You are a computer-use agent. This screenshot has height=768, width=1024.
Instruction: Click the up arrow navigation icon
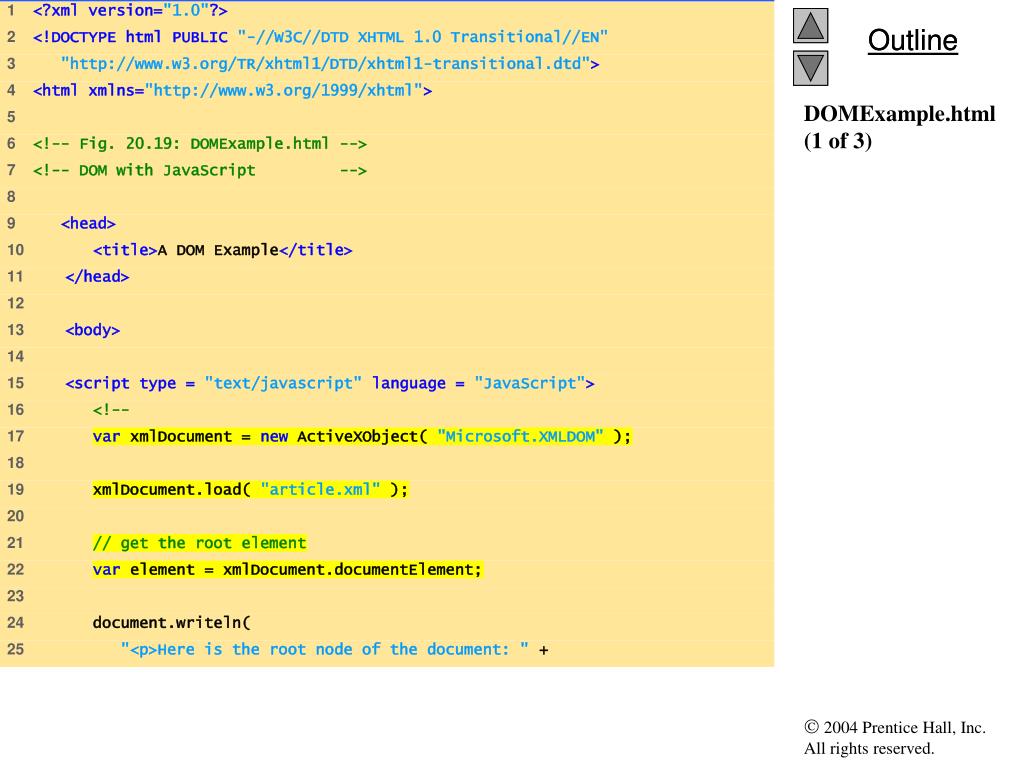tap(810, 26)
